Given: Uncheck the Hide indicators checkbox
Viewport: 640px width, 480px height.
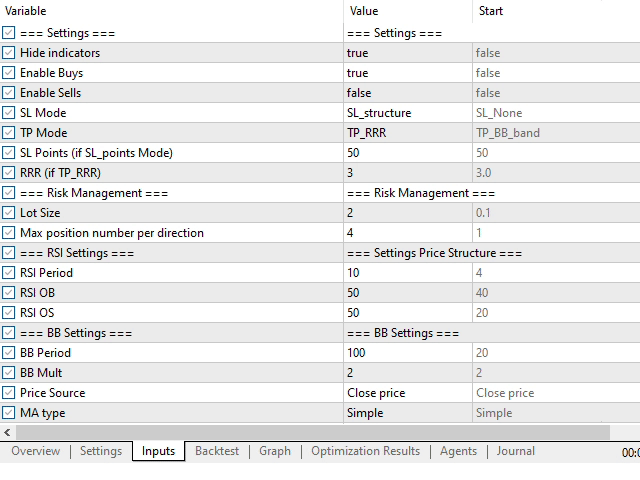Looking at the screenshot, I should (x=9, y=53).
